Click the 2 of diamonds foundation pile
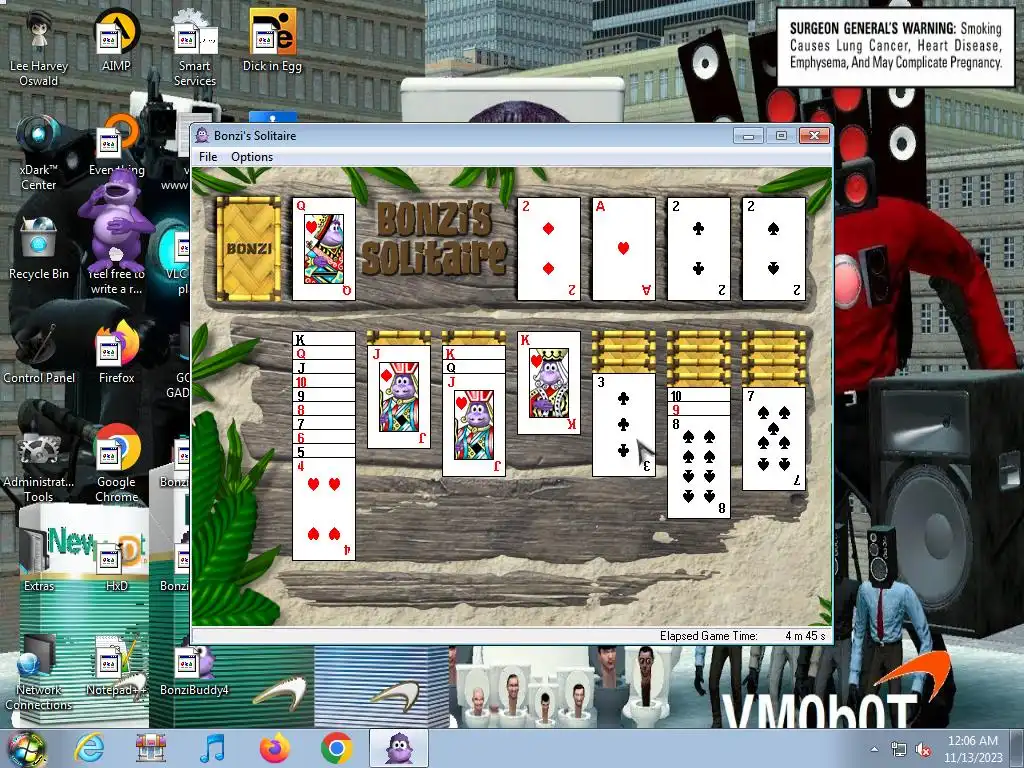 coord(549,249)
